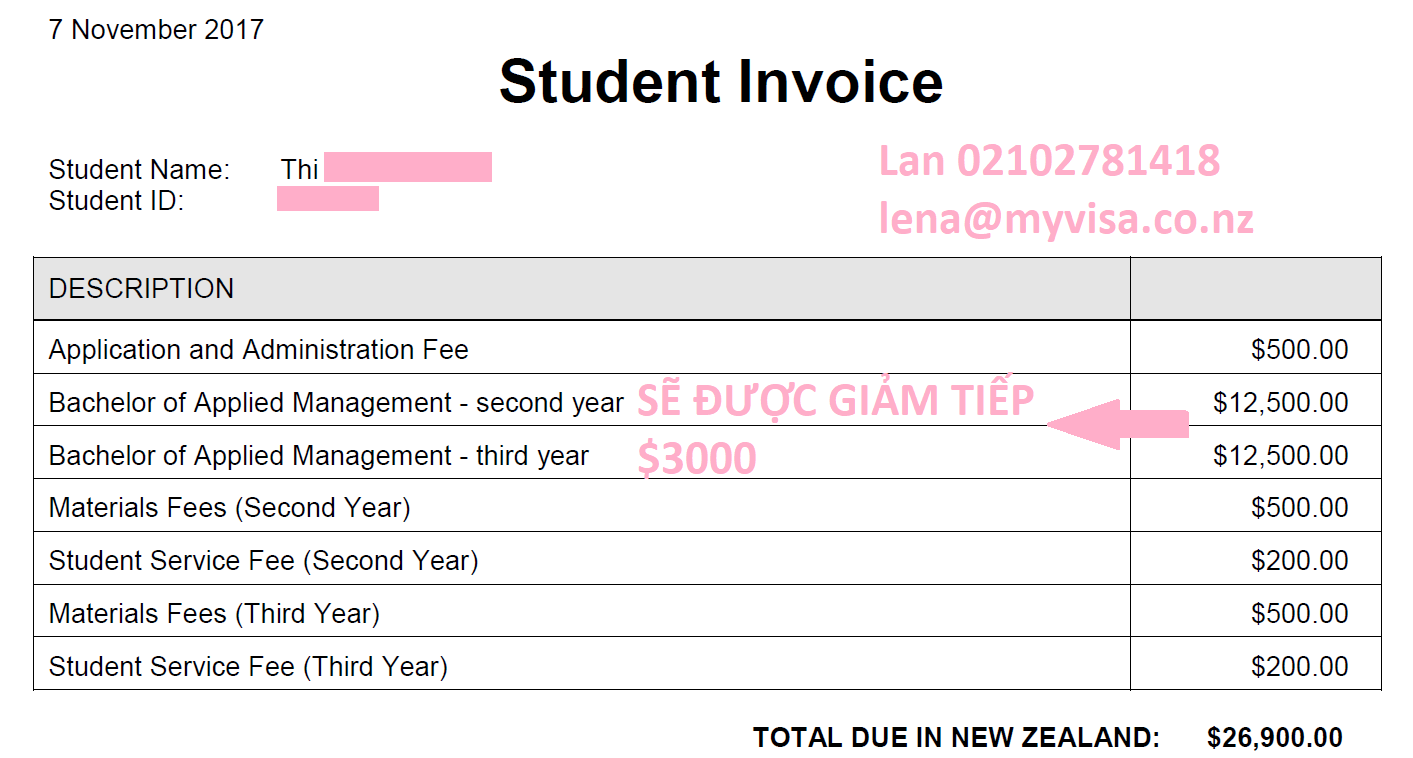Click the Student Invoice heading
Image resolution: width=1413 pixels, height=758 pixels.
721,81
